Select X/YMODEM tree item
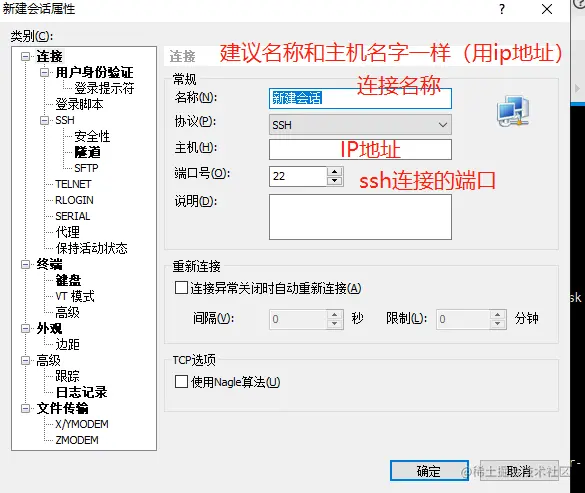The image size is (585, 493). pos(82,424)
